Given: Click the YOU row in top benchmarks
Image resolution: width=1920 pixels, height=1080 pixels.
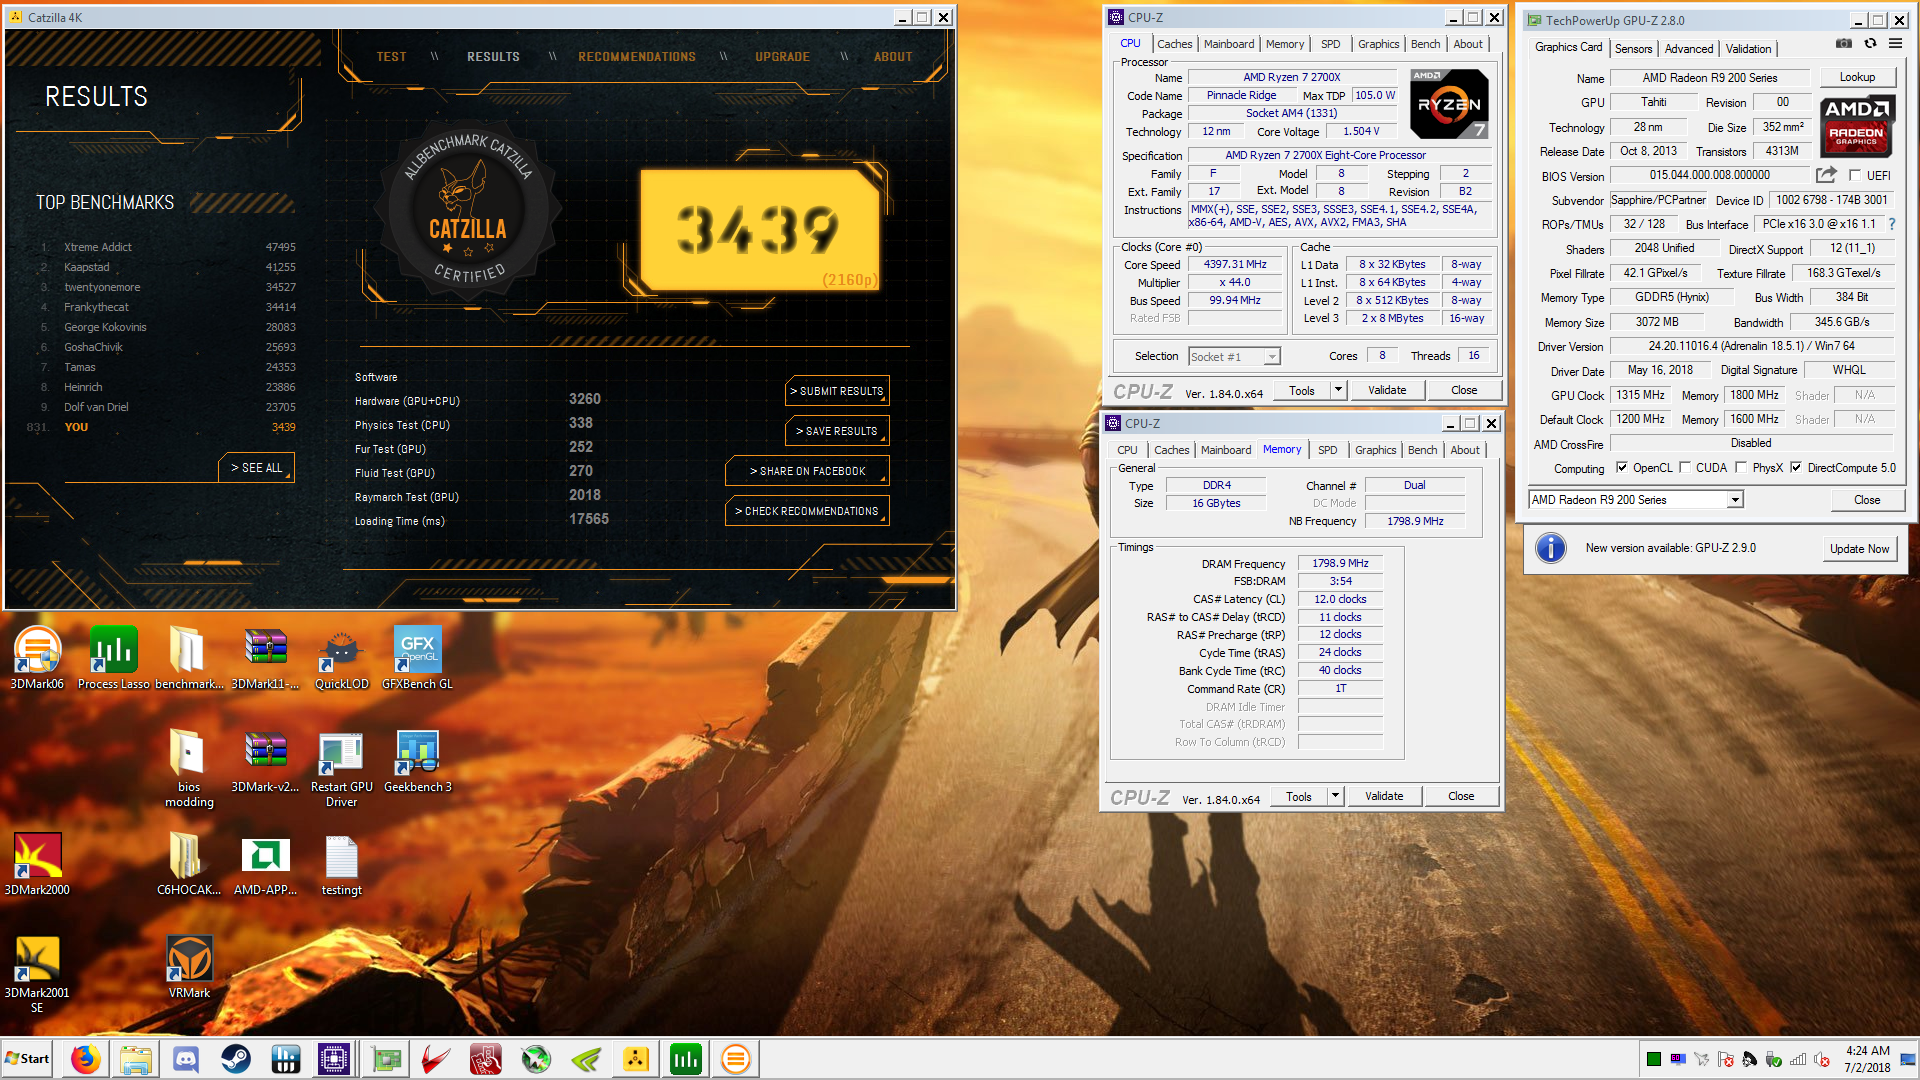Looking at the screenshot, I should [x=160, y=427].
